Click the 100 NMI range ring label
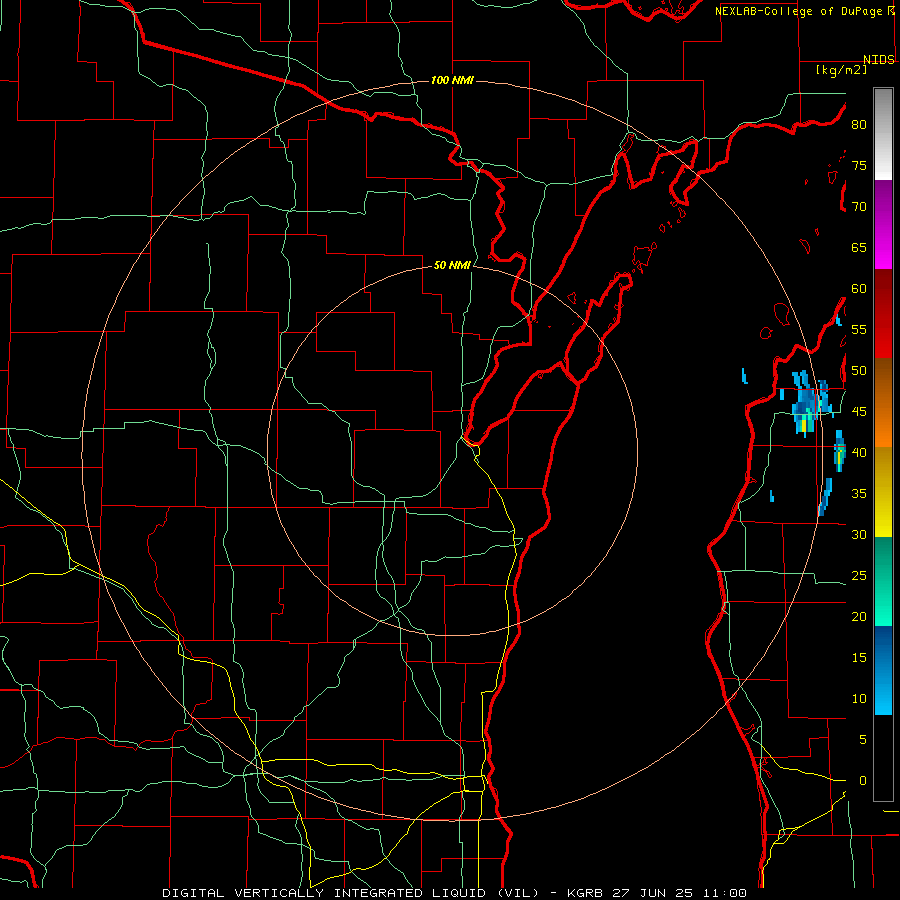 [452, 80]
